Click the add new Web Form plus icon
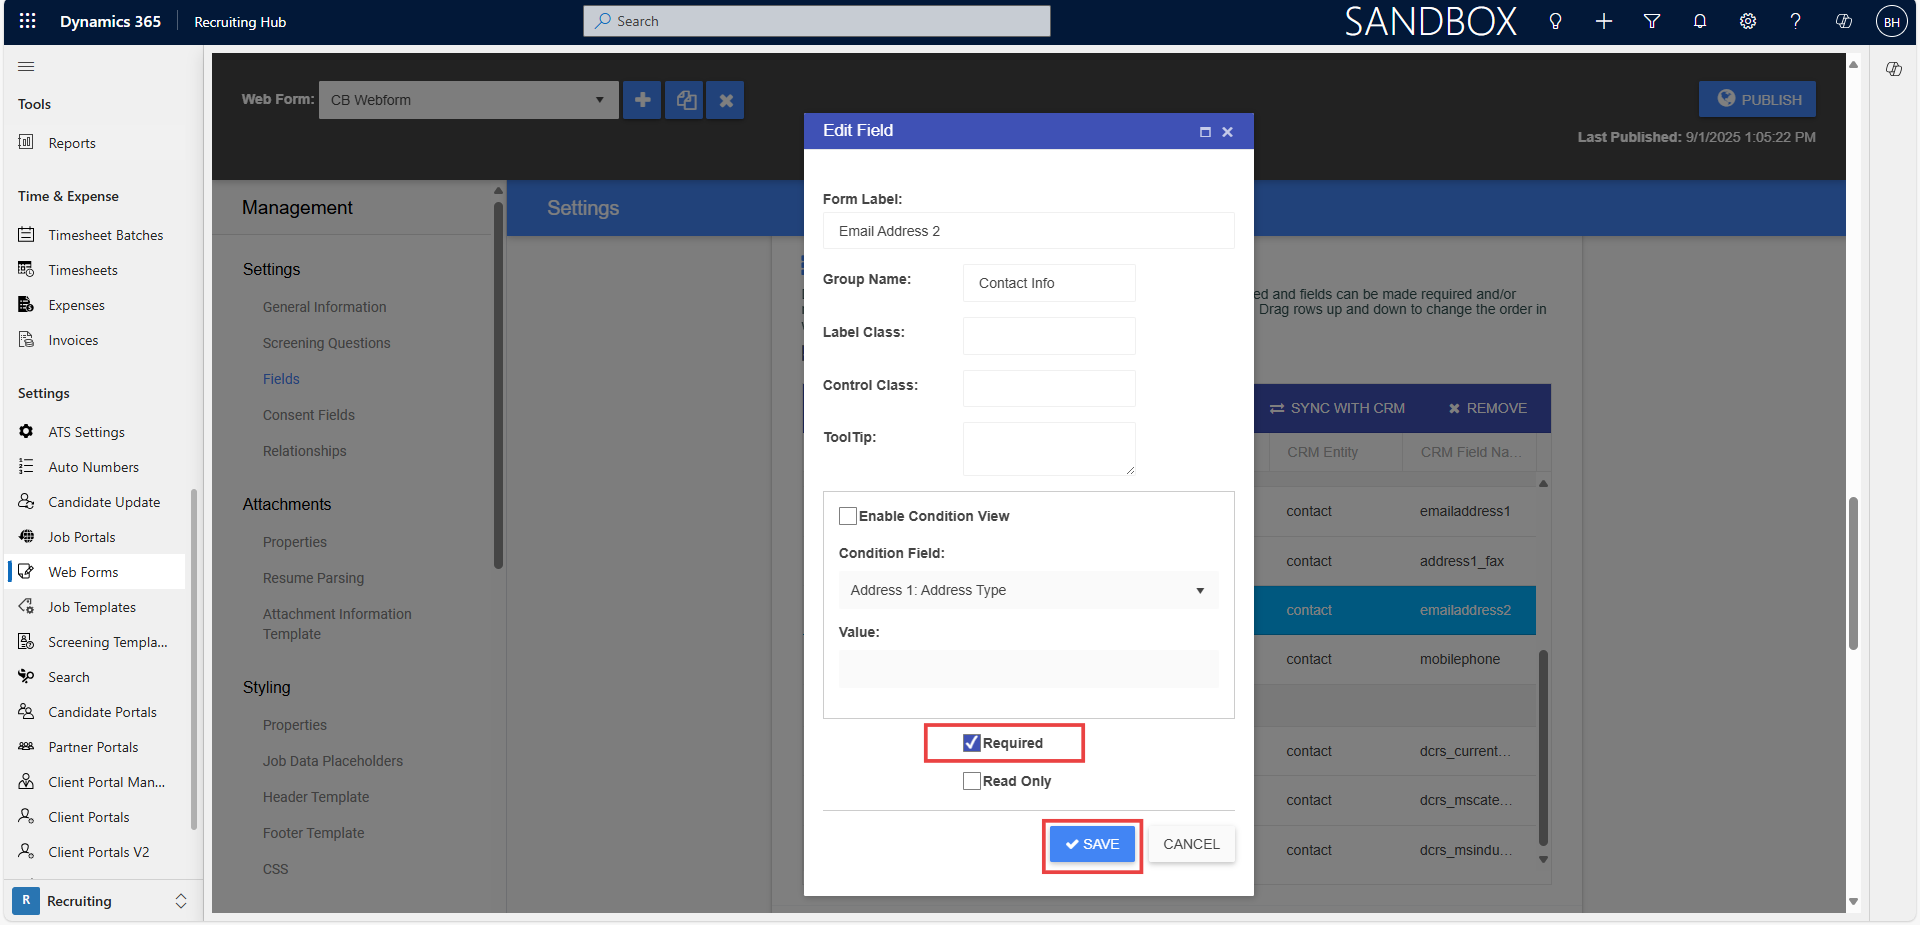The width and height of the screenshot is (1920, 925). pyautogui.click(x=642, y=100)
